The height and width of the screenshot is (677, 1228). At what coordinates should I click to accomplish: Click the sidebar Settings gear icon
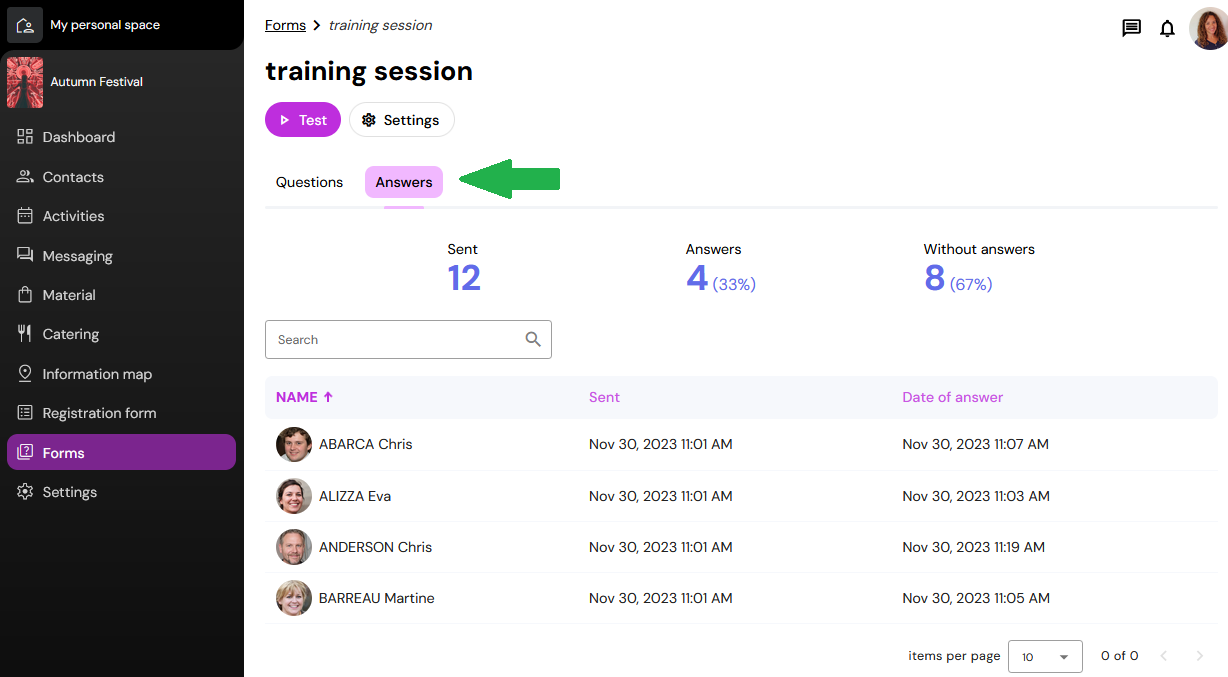pyautogui.click(x=25, y=492)
